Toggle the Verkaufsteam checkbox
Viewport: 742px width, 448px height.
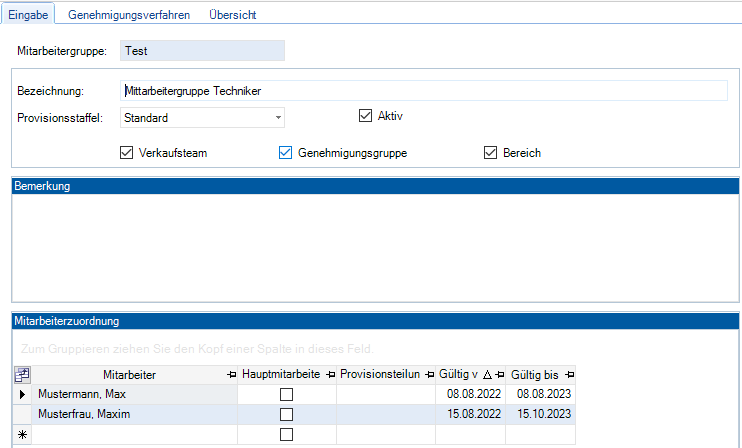(x=126, y=153)
